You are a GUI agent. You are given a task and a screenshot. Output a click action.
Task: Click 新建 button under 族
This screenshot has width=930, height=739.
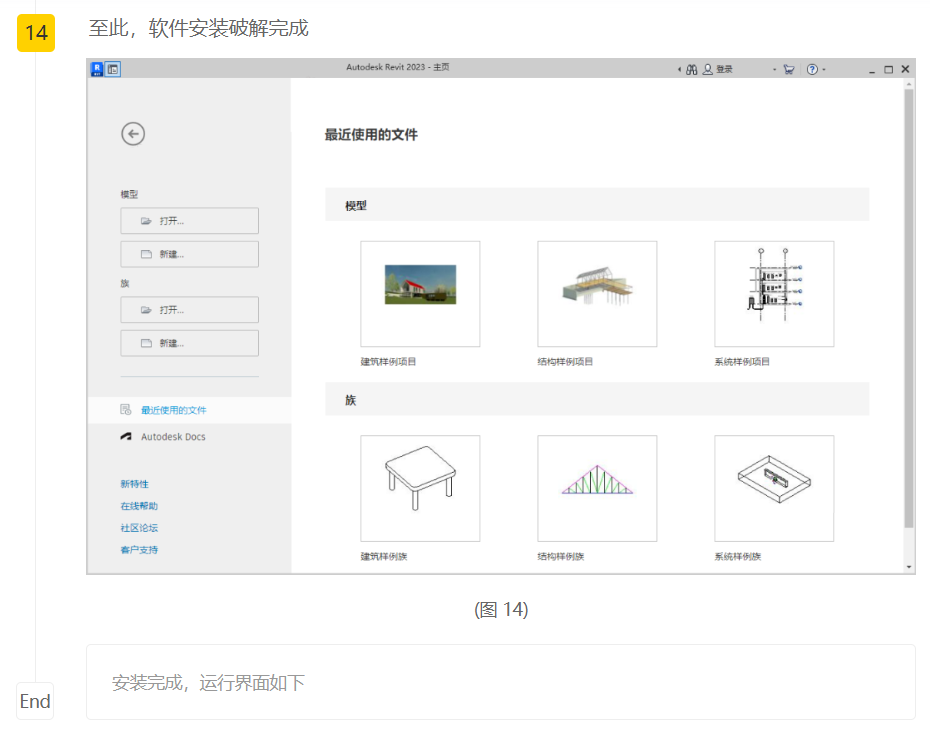click(189, 343)
